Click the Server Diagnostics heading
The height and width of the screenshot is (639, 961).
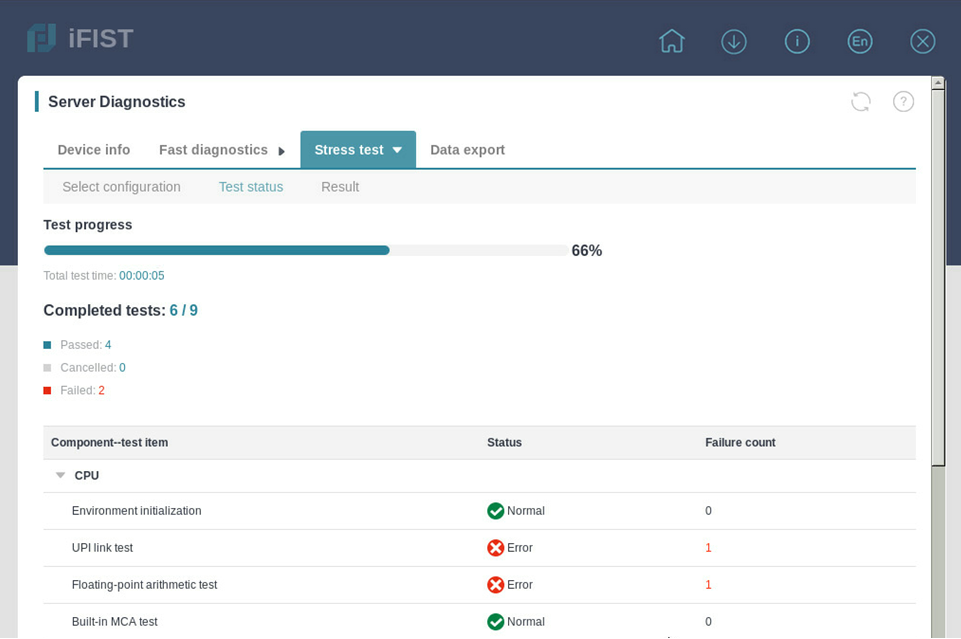pos(117,102)
